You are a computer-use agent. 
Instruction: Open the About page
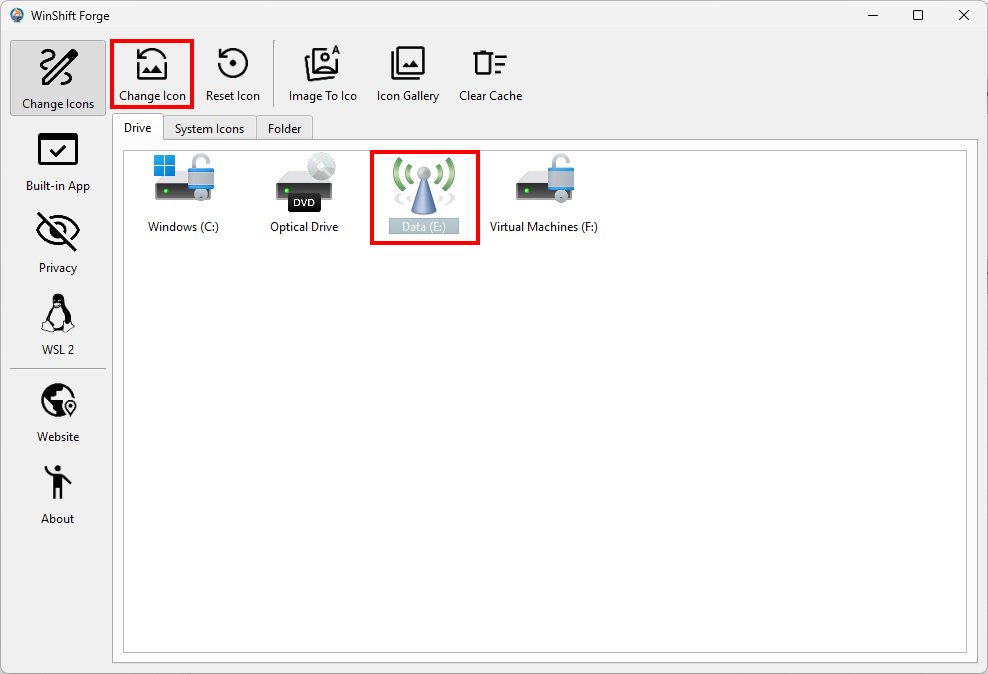(58, 494)
